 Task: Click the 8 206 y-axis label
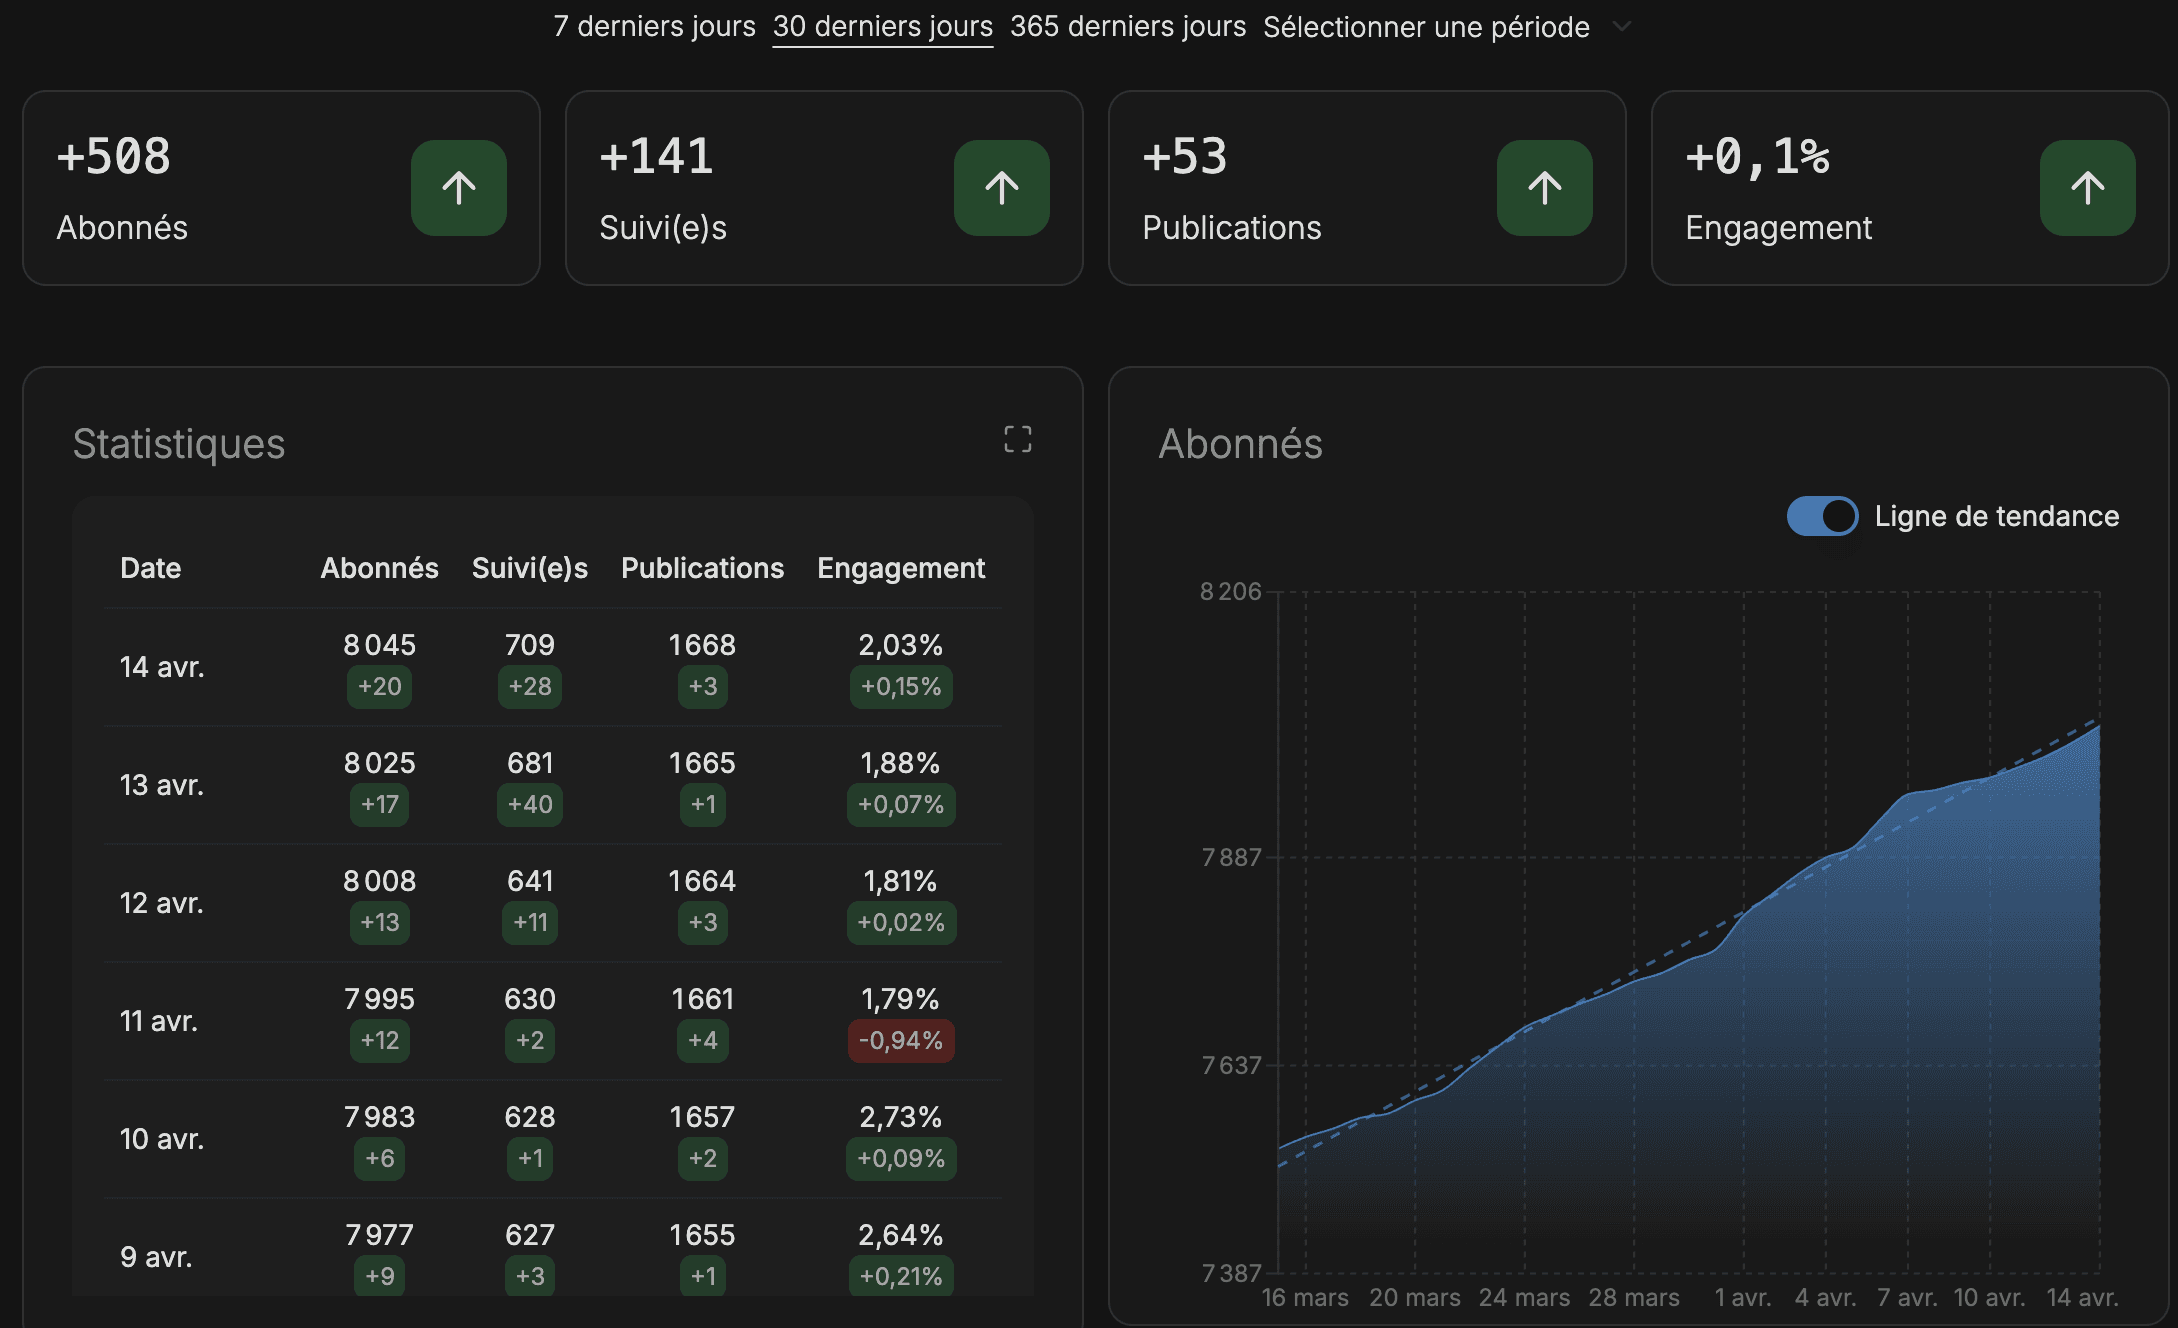pyautogui.click(x=1231, y=592)
